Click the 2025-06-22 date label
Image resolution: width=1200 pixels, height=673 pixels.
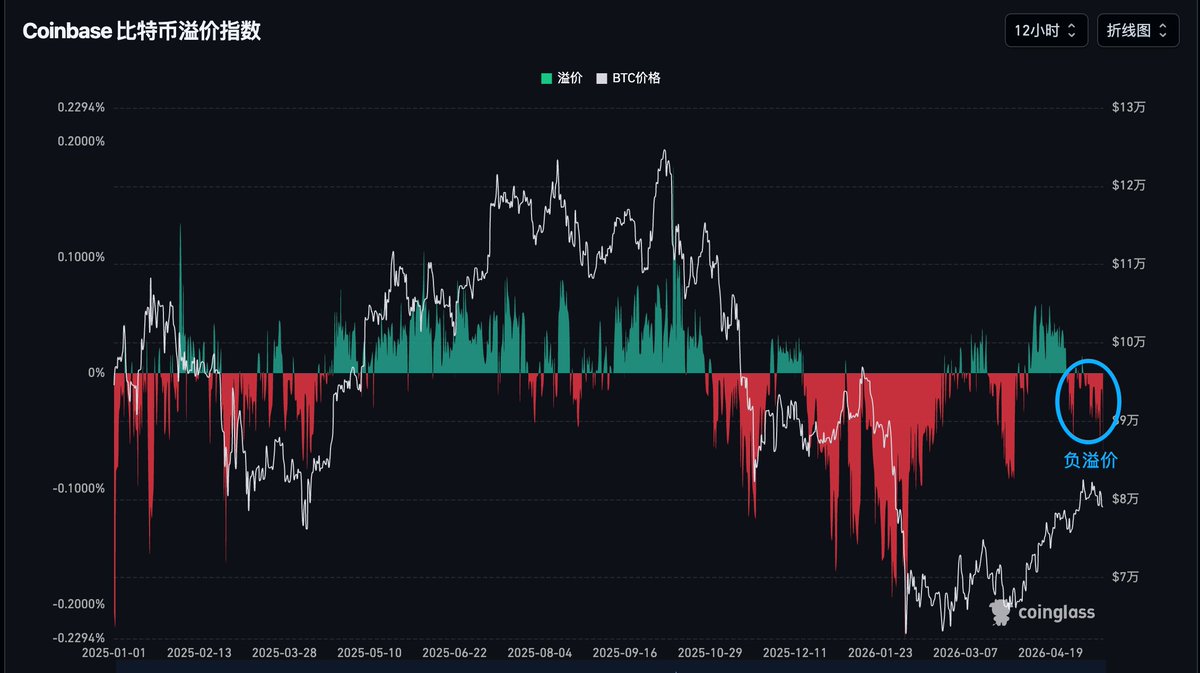tap(454, 653)
